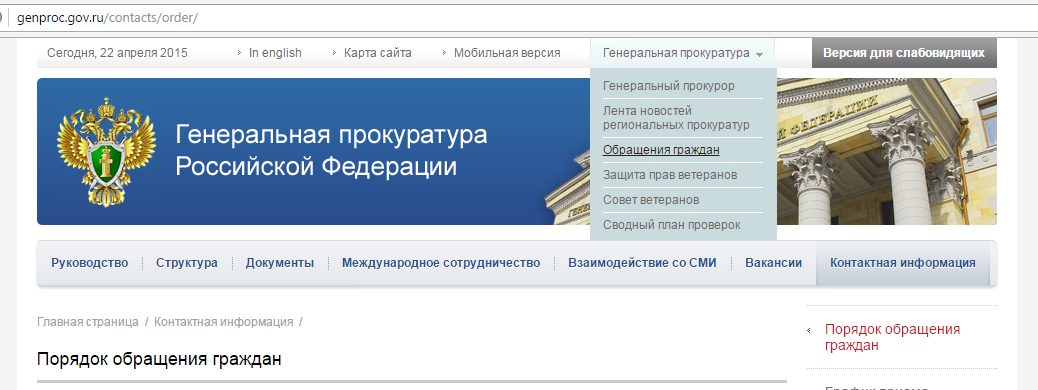Select Контактная информация navigation tab
1038x390 pixels.
902,263
